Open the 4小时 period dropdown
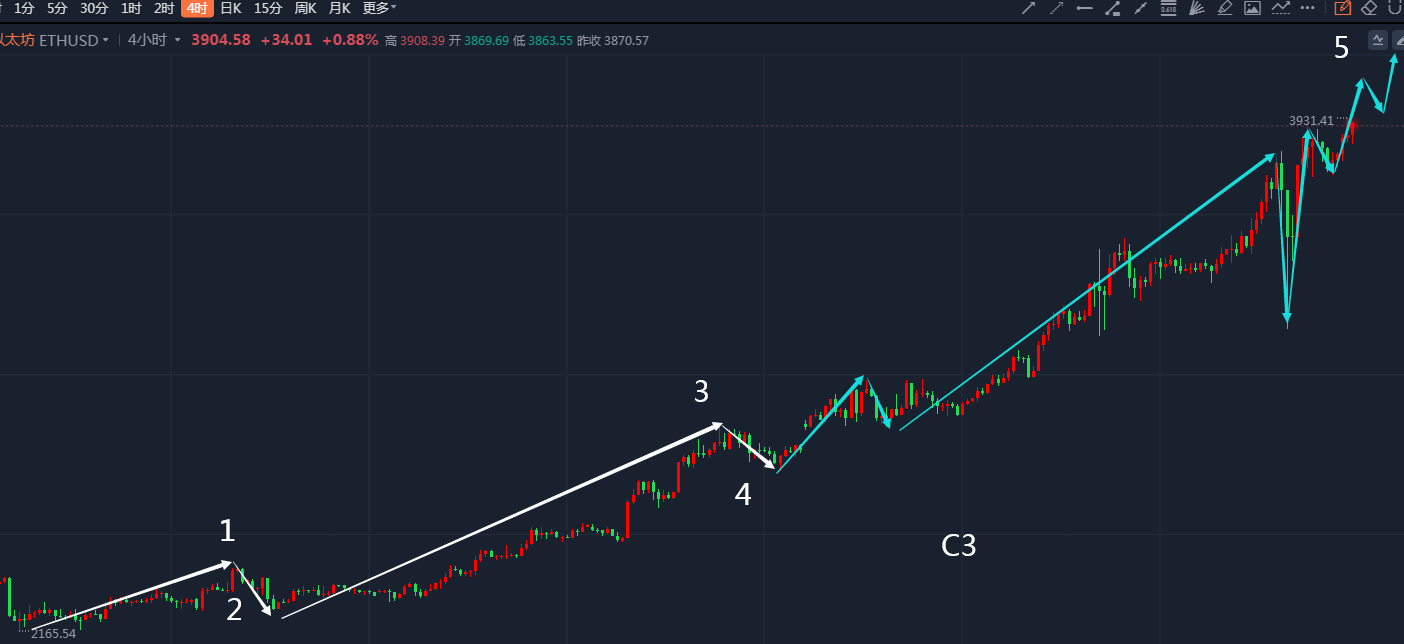Image resolution: width=1404 pixels, height=644 pixels. pyautogui.click(x=154, y=41)
